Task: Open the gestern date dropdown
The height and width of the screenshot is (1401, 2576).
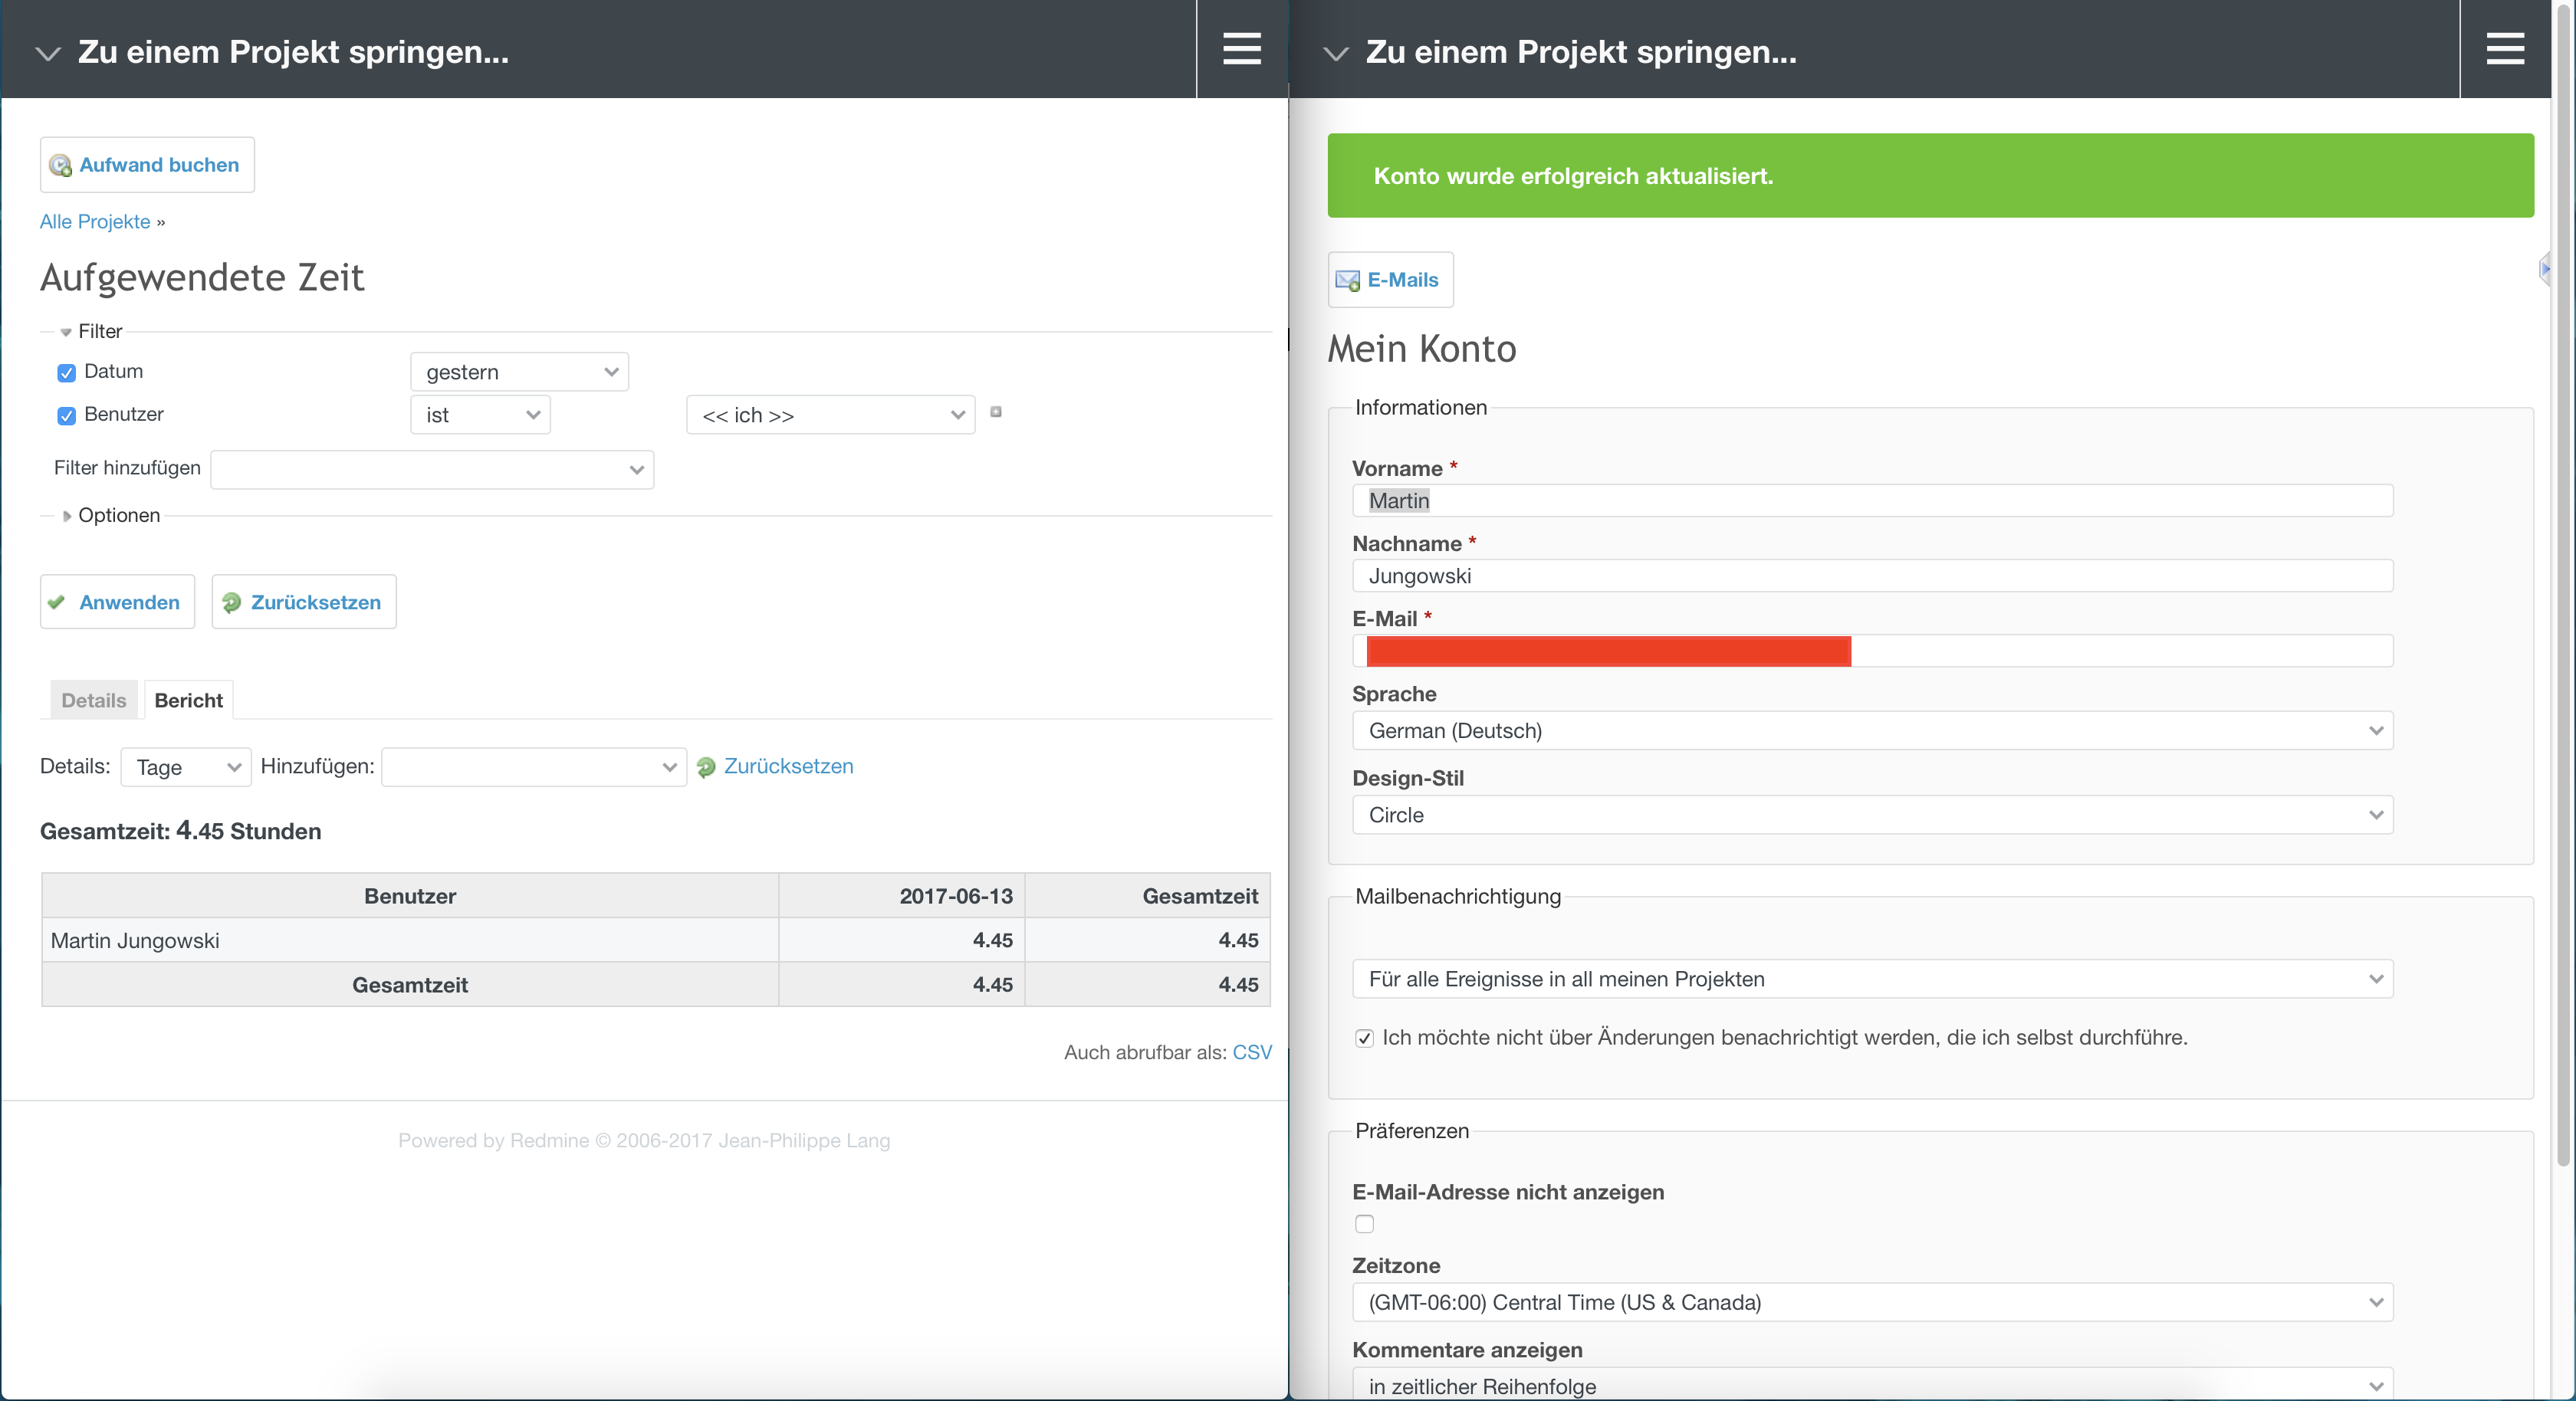Action: [x=519, y=372]
